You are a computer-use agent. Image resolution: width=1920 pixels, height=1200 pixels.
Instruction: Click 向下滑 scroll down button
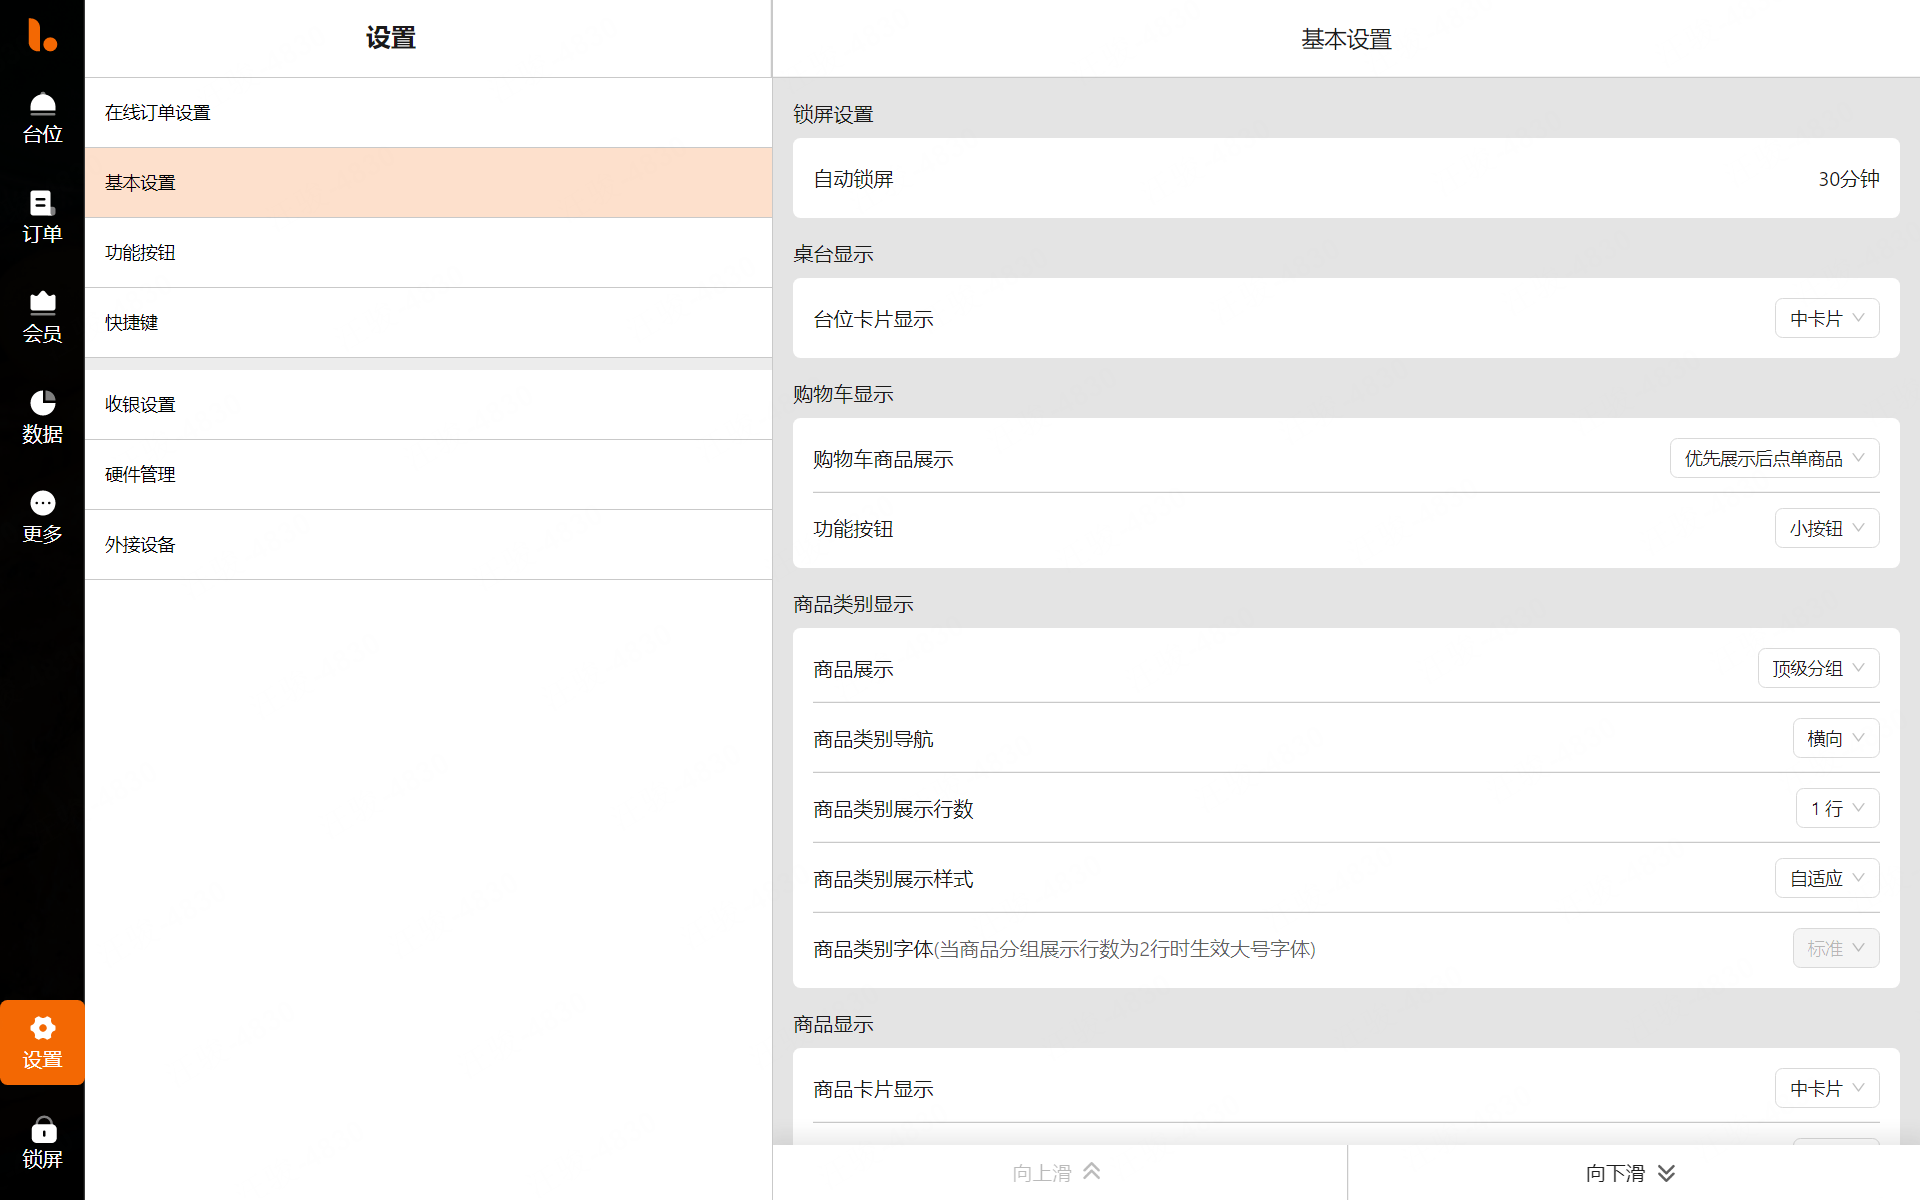point(1632,1172)
